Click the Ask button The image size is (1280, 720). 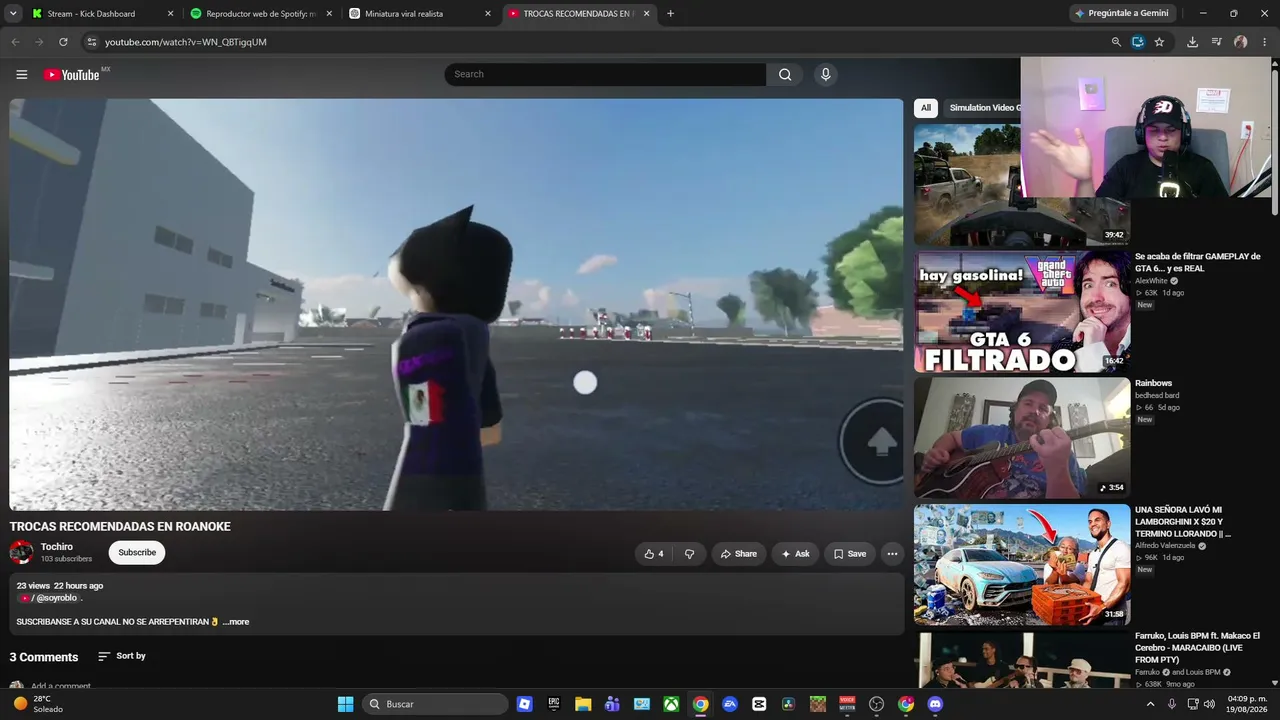796,554
